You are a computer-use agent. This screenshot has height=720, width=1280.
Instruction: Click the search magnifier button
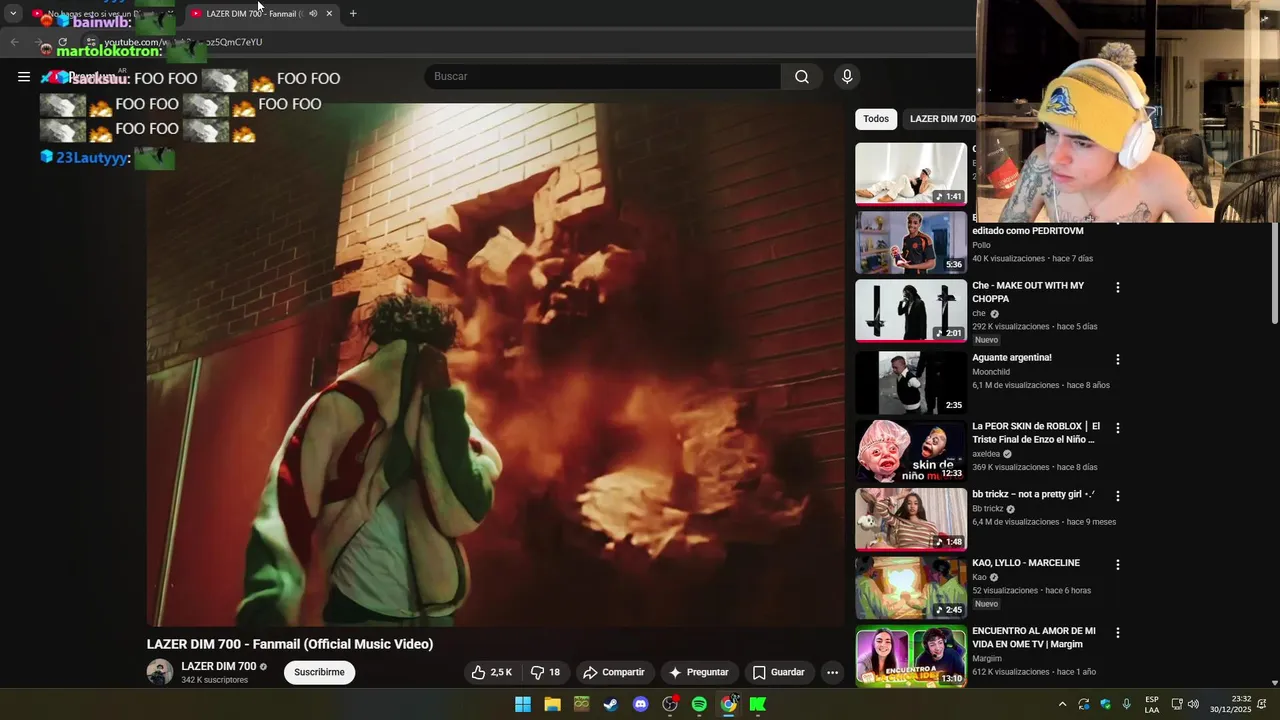click(802, 77)
